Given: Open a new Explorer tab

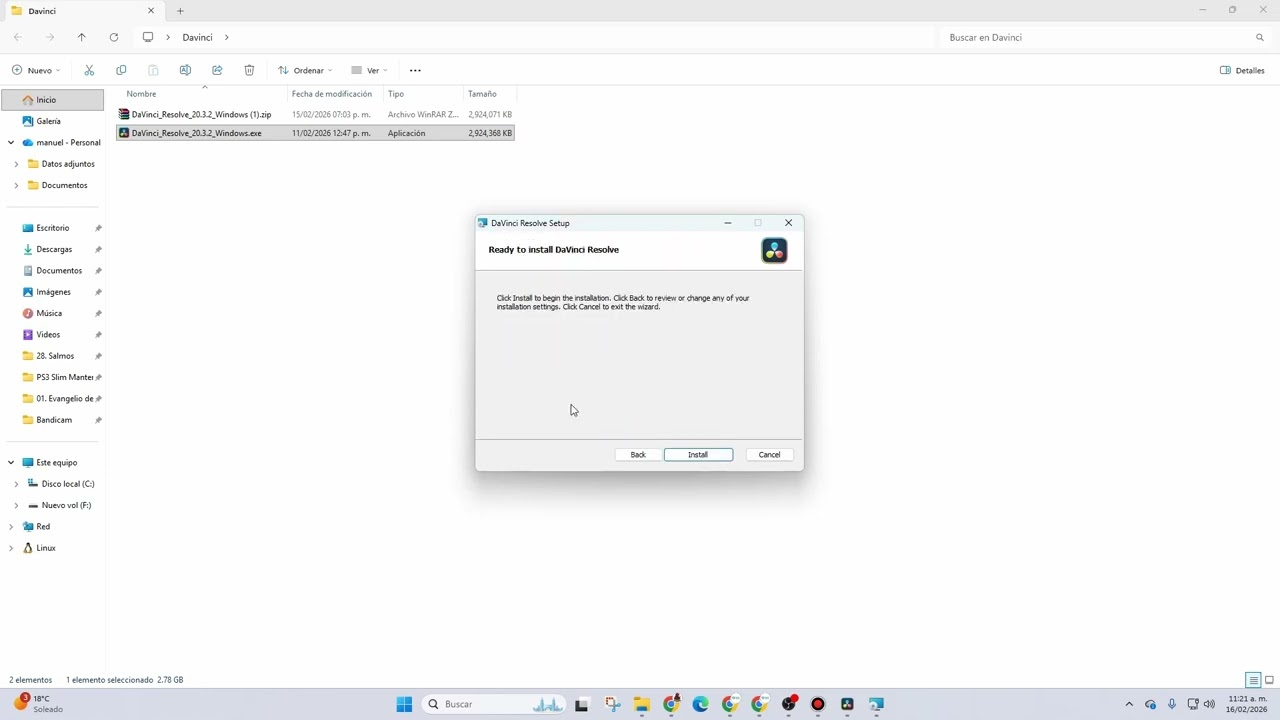Looking at the screenshot, I should click(180, 11).
